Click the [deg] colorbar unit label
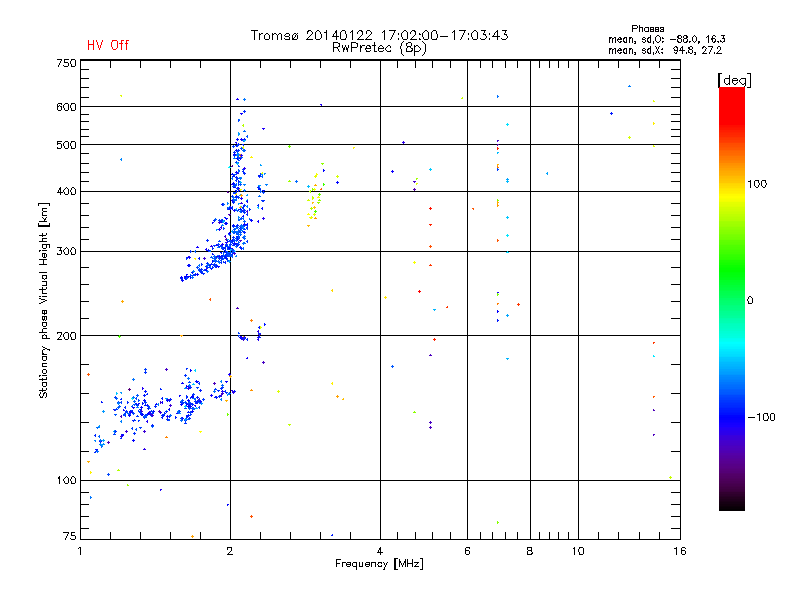The height and width of the screenshot is (600, 800). pos(734,80)
